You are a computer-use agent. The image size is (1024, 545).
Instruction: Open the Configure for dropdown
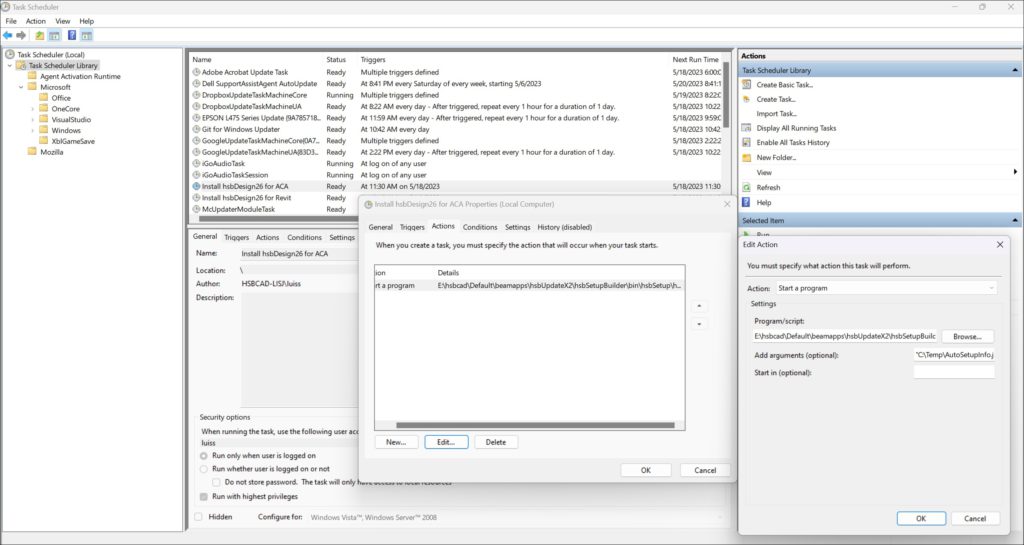click(x=514, y=518)
